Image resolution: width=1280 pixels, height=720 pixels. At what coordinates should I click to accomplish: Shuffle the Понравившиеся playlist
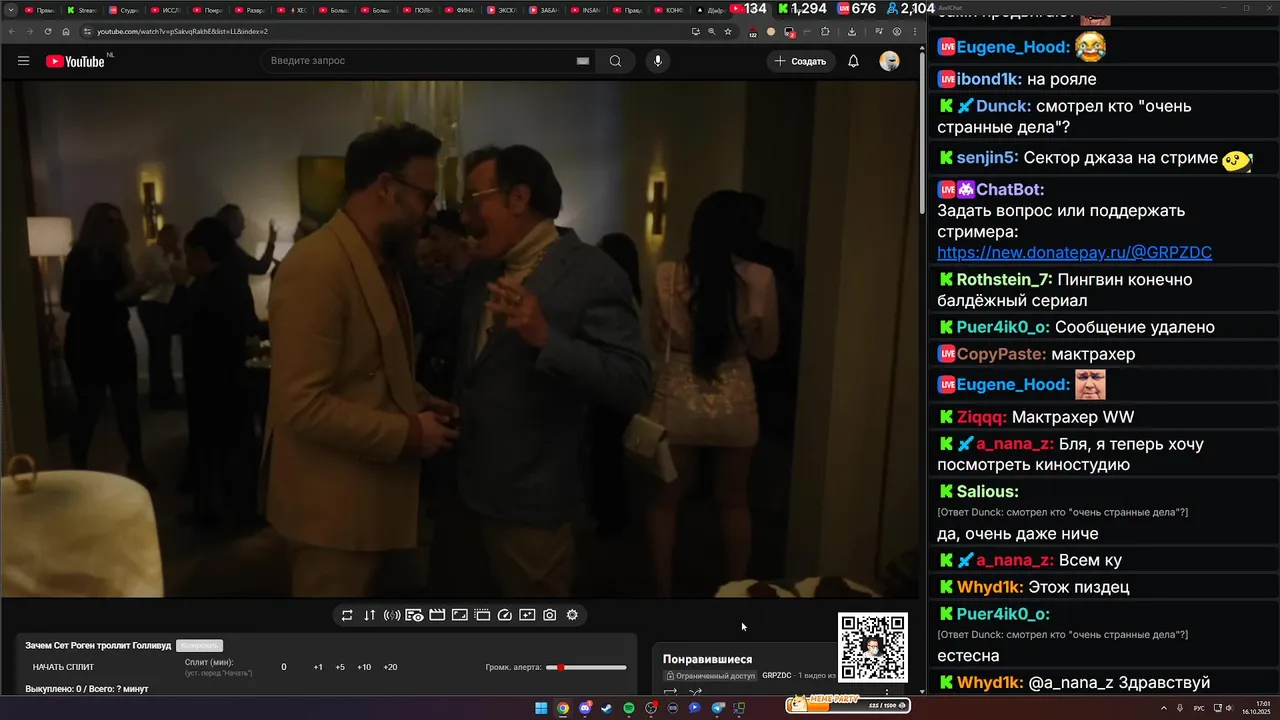(x=695, y=692)
